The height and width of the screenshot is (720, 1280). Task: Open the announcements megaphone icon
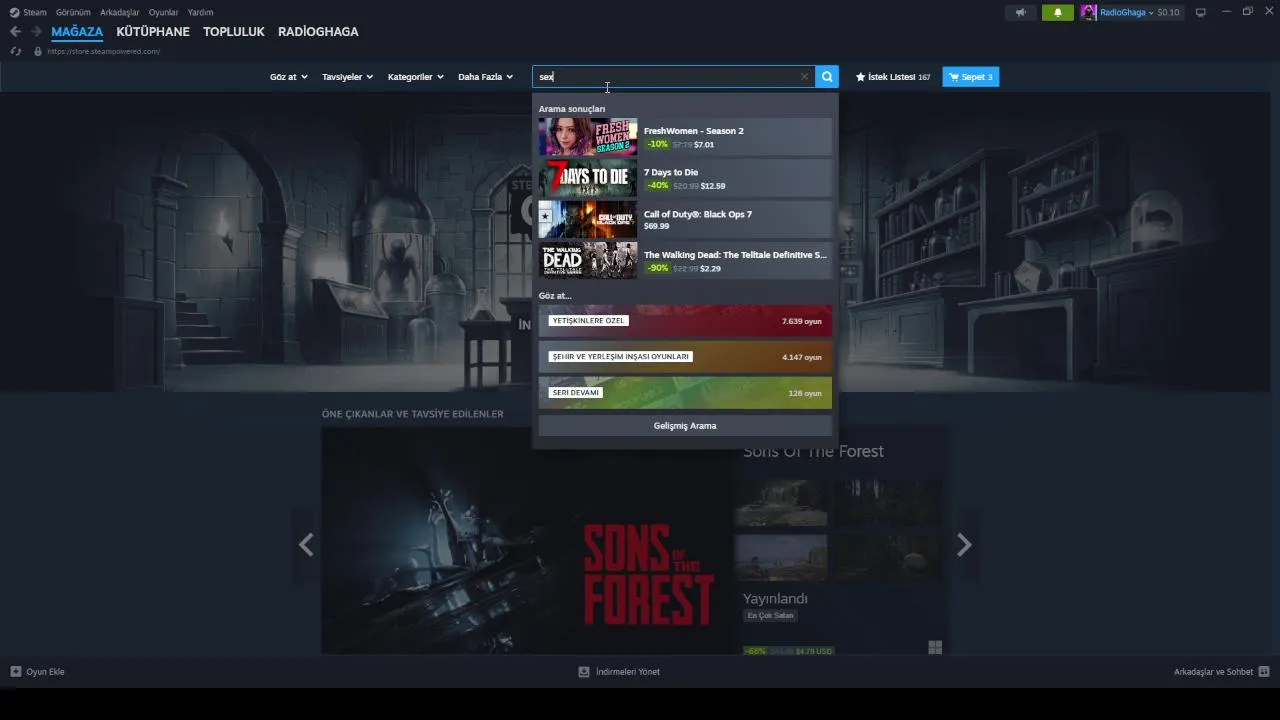pyautogui.click(x=1021, y=12)
